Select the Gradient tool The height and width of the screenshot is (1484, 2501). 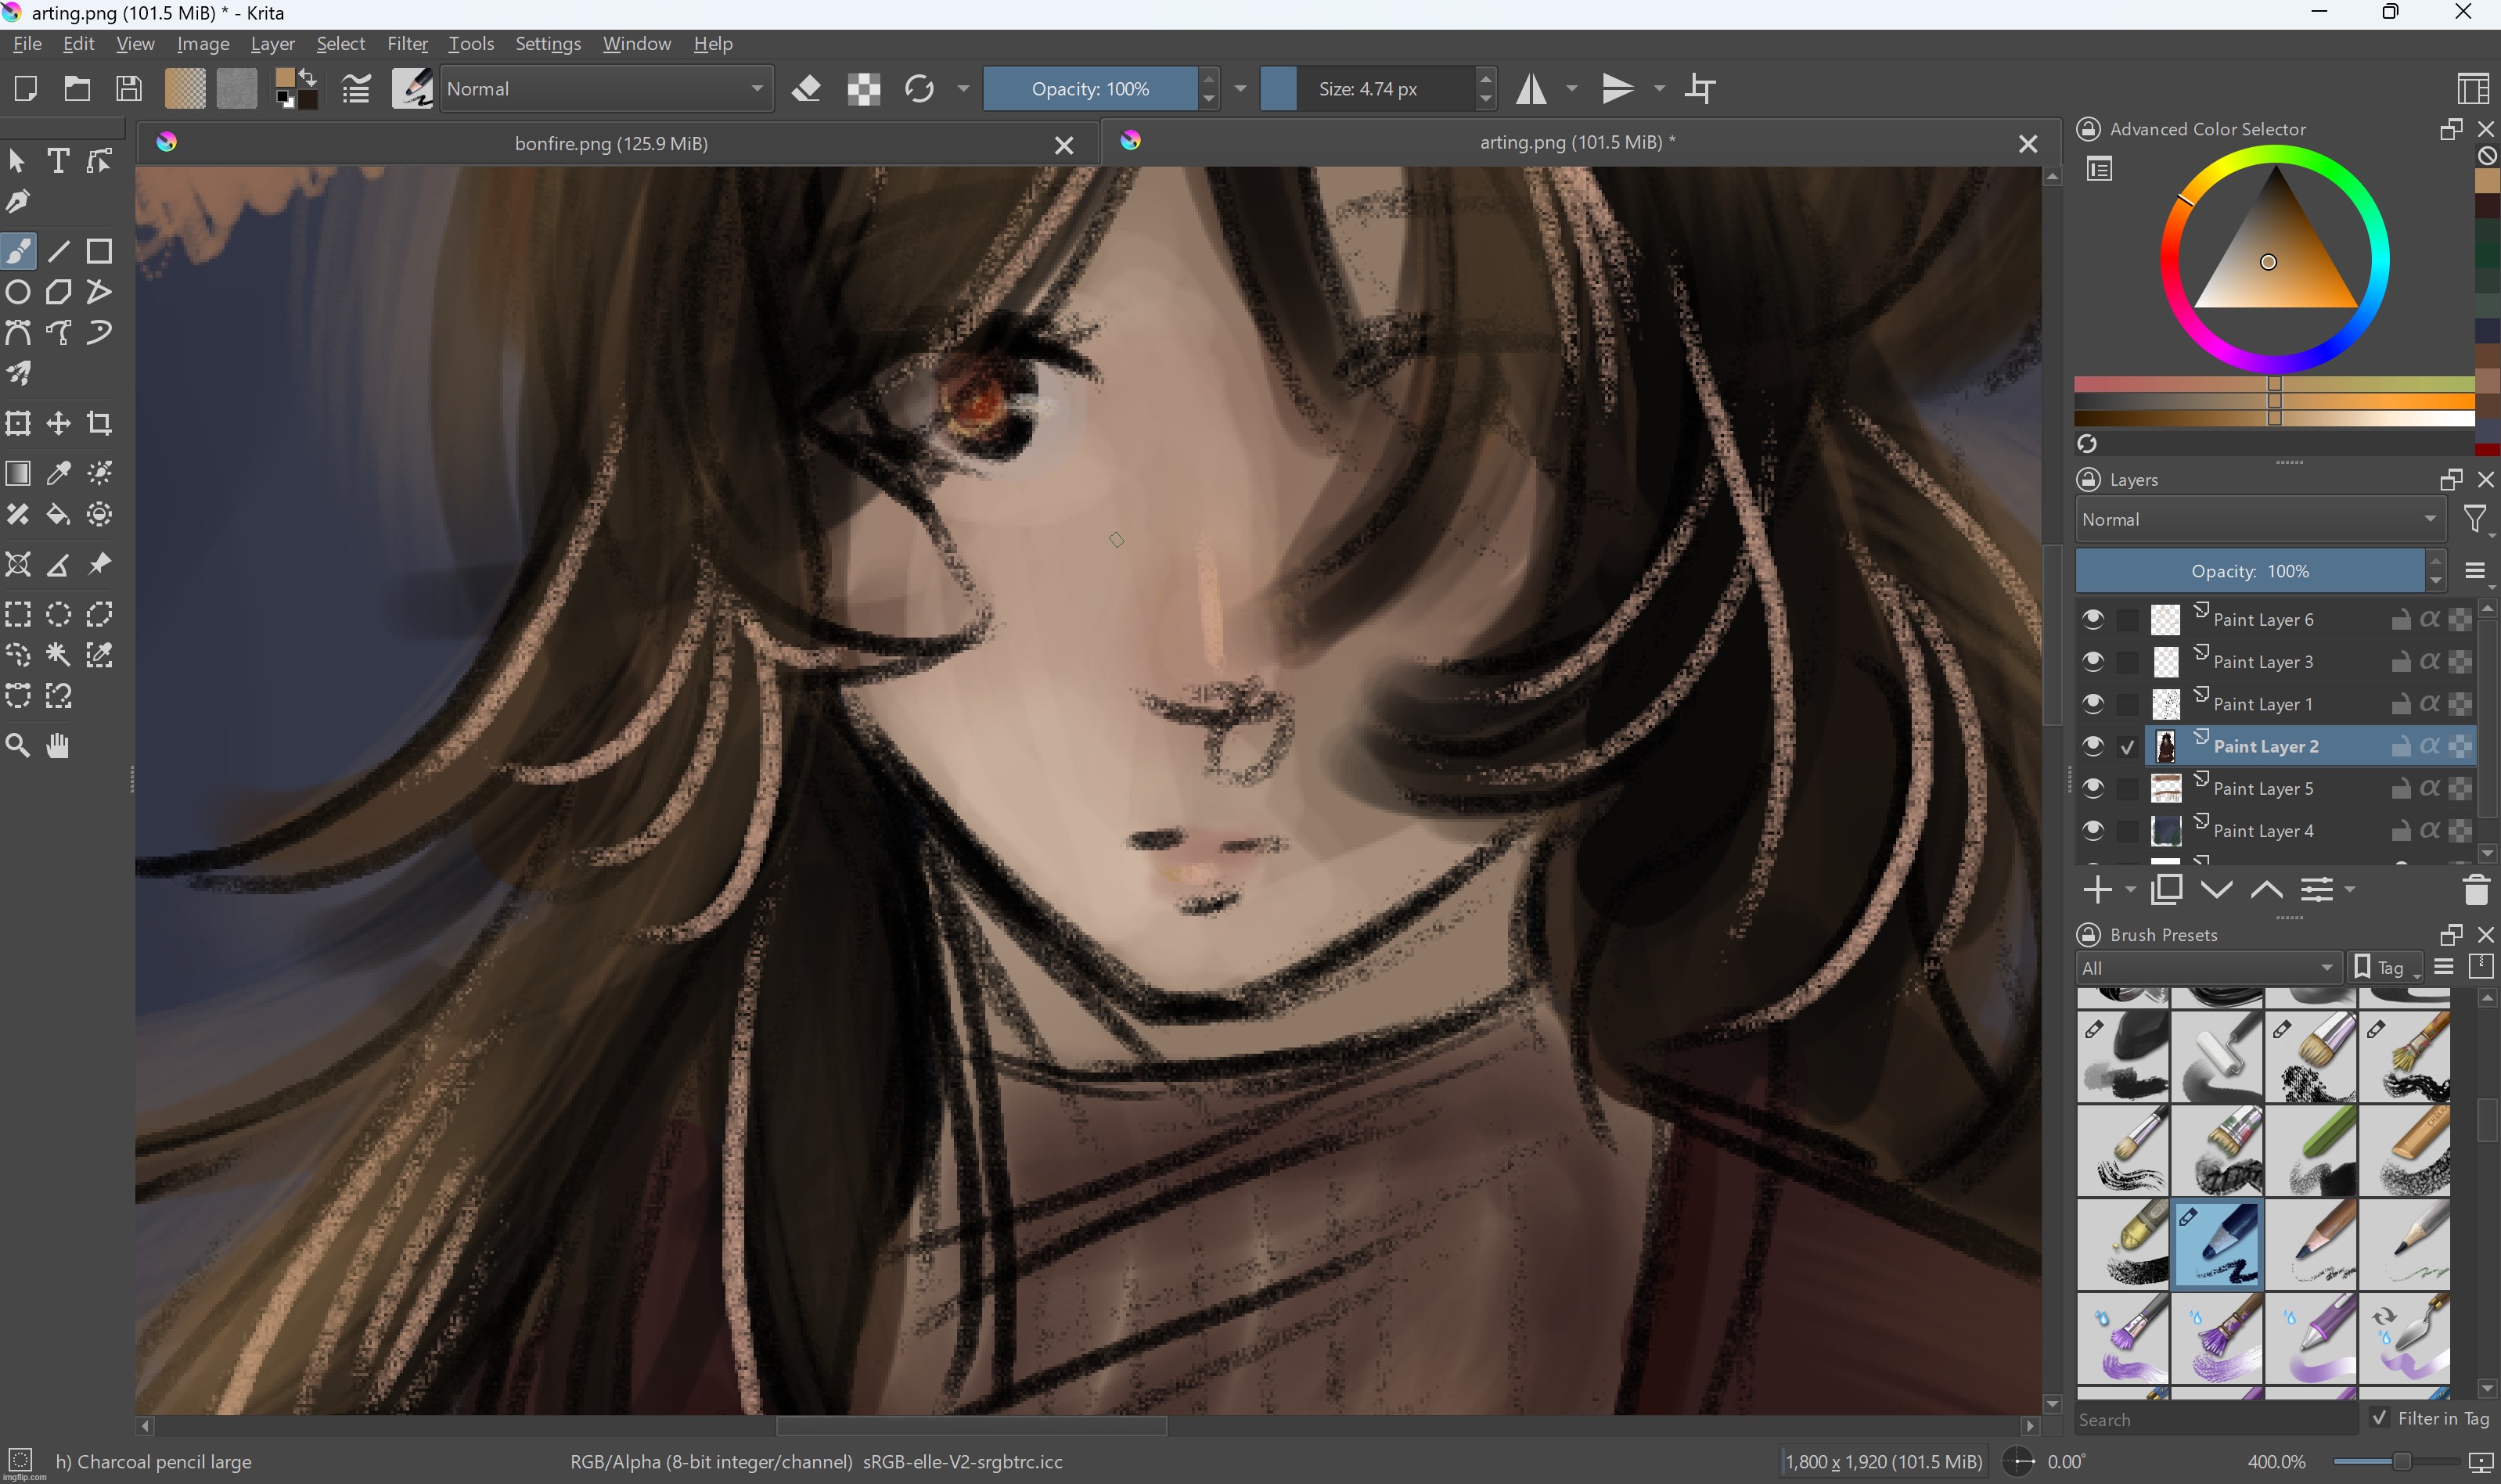18,473
